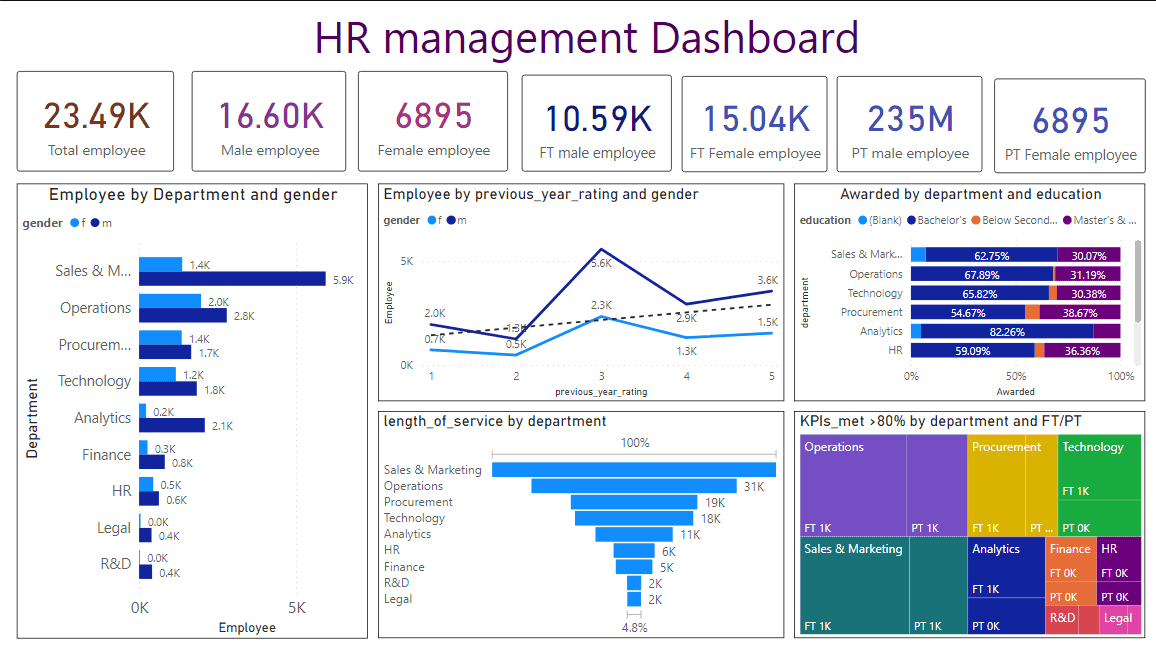Click the FT Female employee 15.04K card
The height and width of the screenshot is (650, 1156).
(755, 123)
